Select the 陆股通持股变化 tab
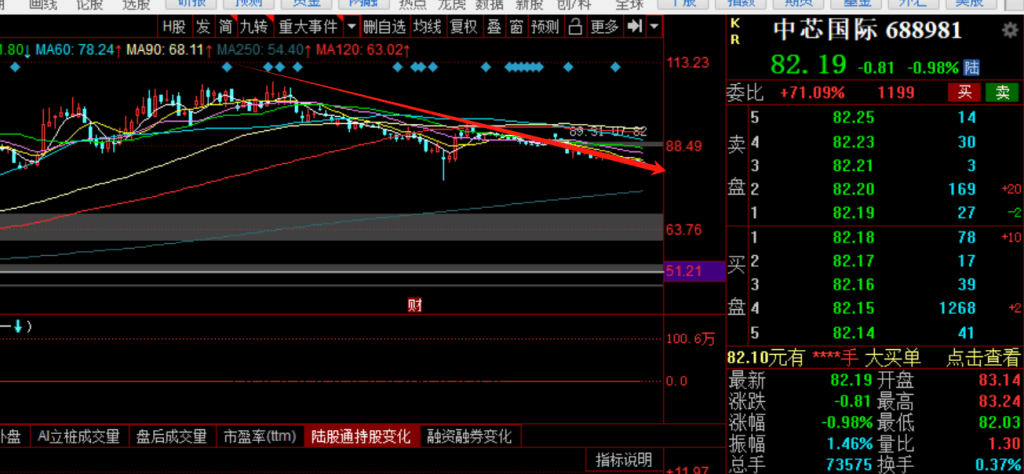This screenshot has height=474, width=1024. coord(360,436)
